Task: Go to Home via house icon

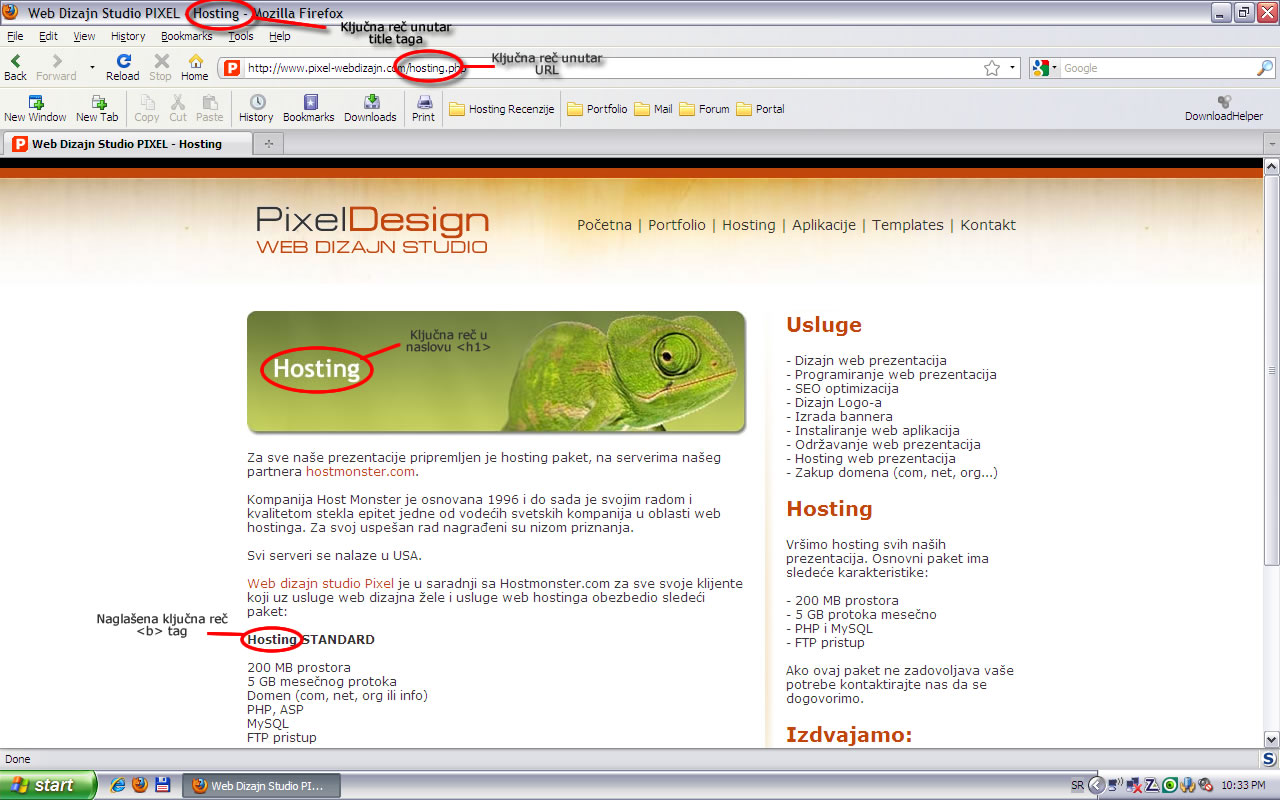Action: [x=195, y=63]
